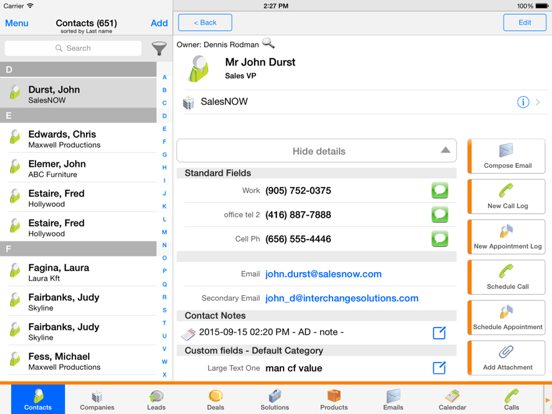Open the Products tab
Viewport: 552px width, 414px height.
pos(334,400)
